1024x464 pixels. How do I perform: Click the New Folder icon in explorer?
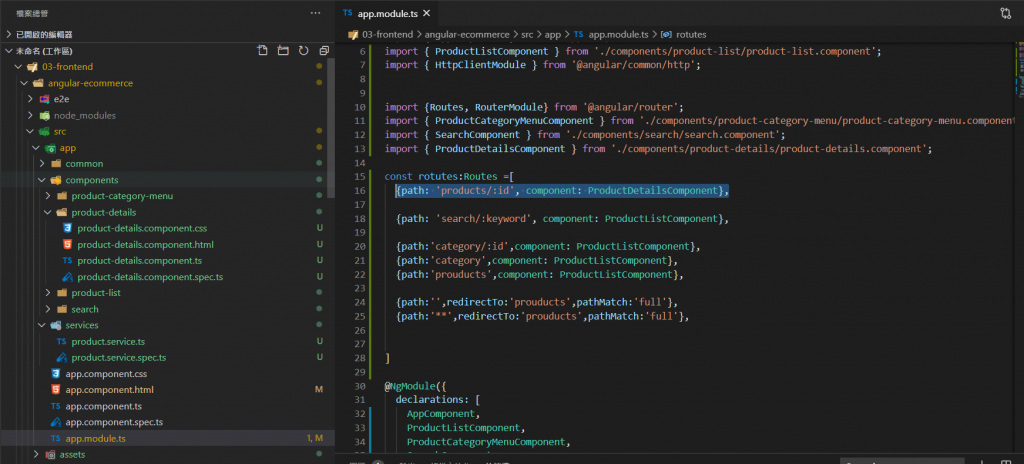[282, 51]
